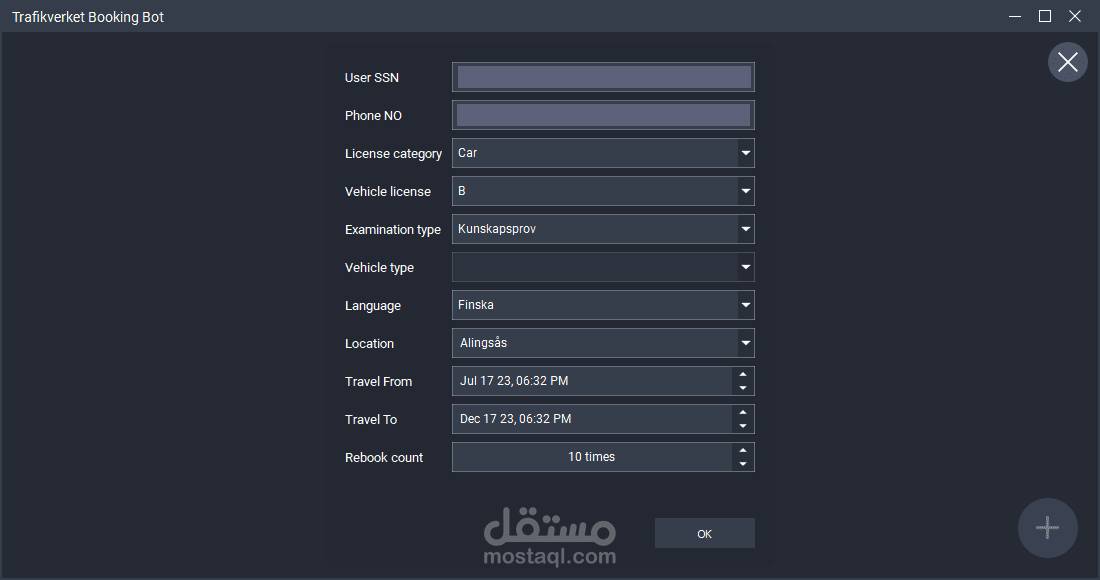
Task: Increase Rebook count with up arrow
Action: pos(743,450)
